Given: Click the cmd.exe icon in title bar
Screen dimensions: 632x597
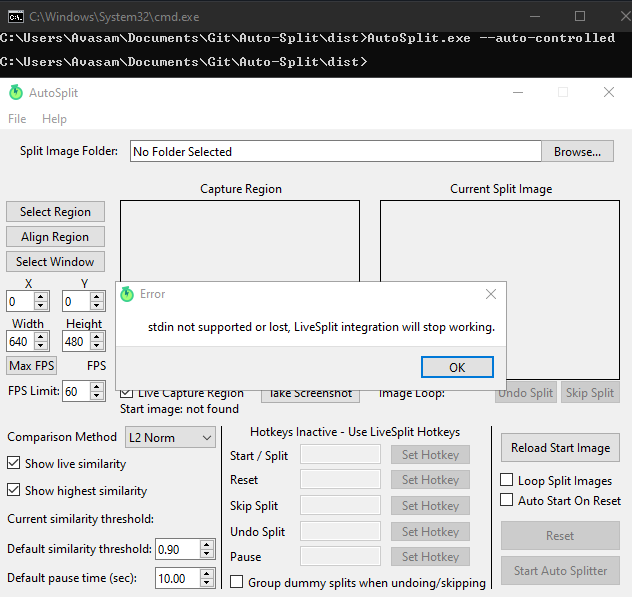Looking at the screenshot, I should tap(16, 17).
